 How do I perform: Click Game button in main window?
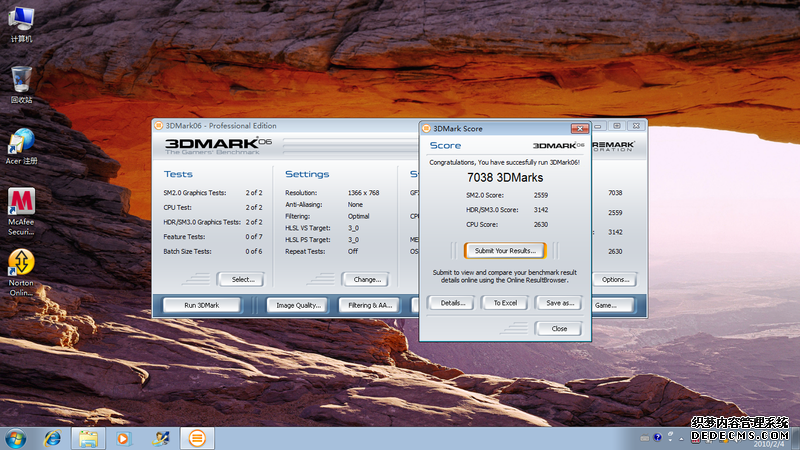[x=613, y=305]
